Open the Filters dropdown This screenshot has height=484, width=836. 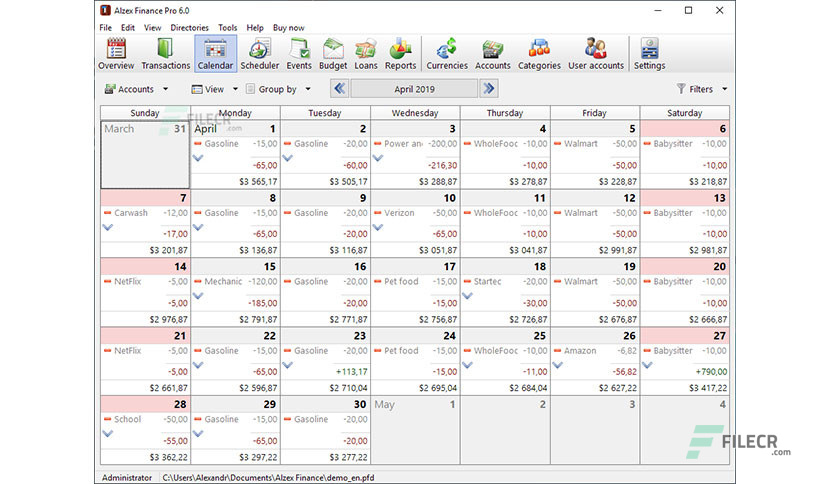click(702, 89)
